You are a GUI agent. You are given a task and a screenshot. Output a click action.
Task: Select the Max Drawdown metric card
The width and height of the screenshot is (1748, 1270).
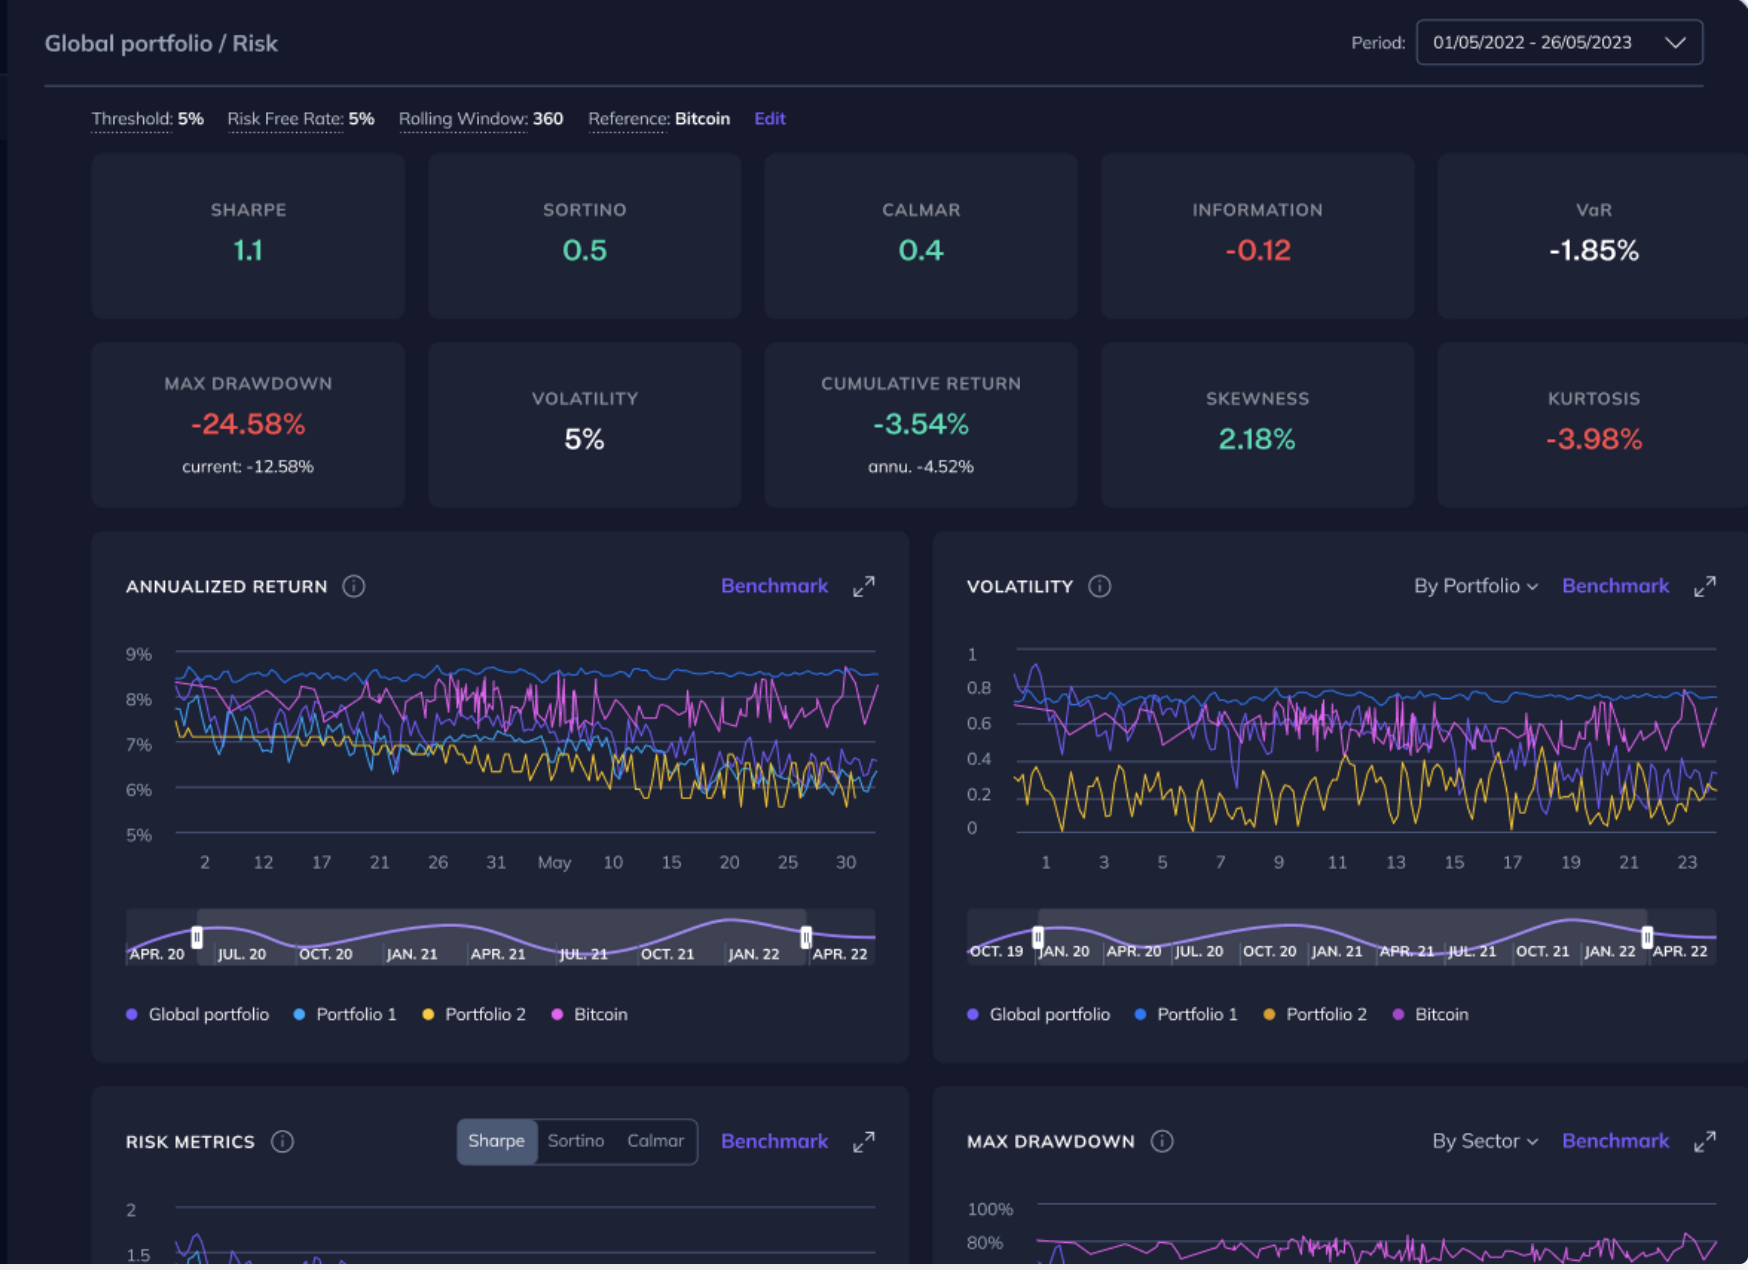tap(247, 424)
